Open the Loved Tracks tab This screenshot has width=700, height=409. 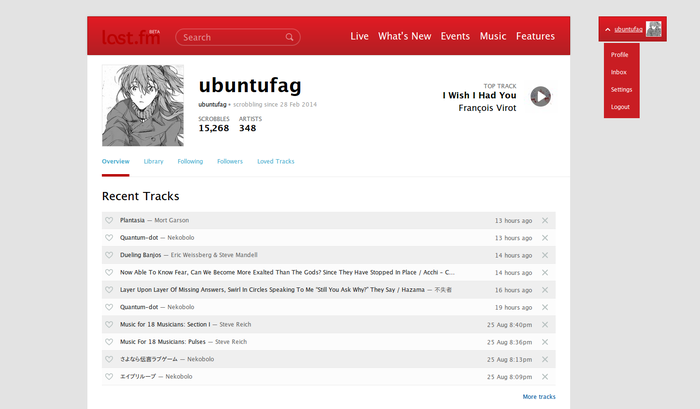(x=275, y=161)
